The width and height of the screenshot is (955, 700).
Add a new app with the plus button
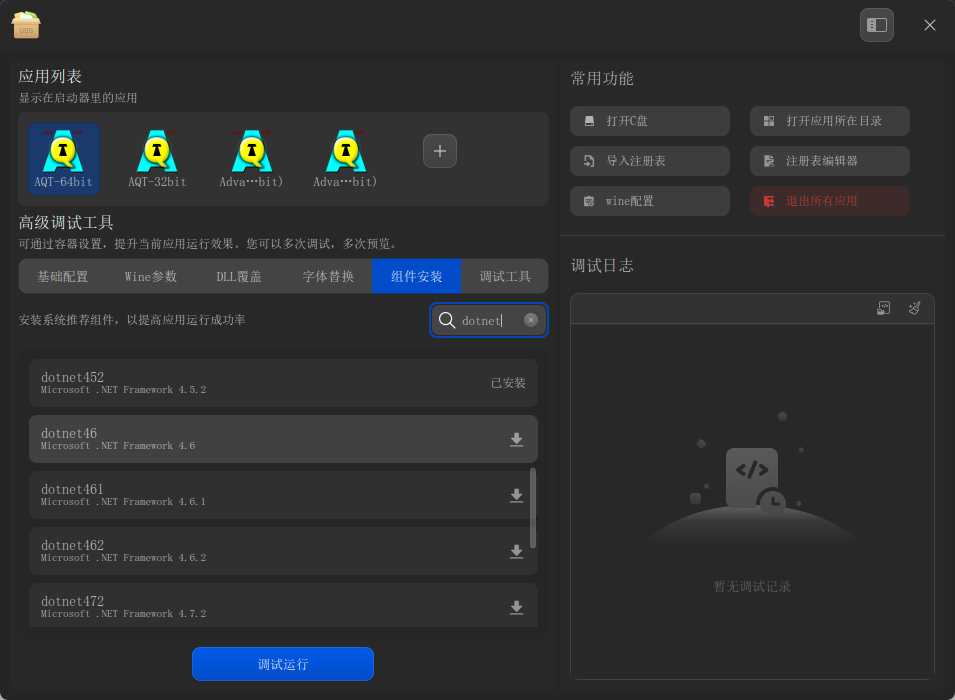click(x=440, y=151)
